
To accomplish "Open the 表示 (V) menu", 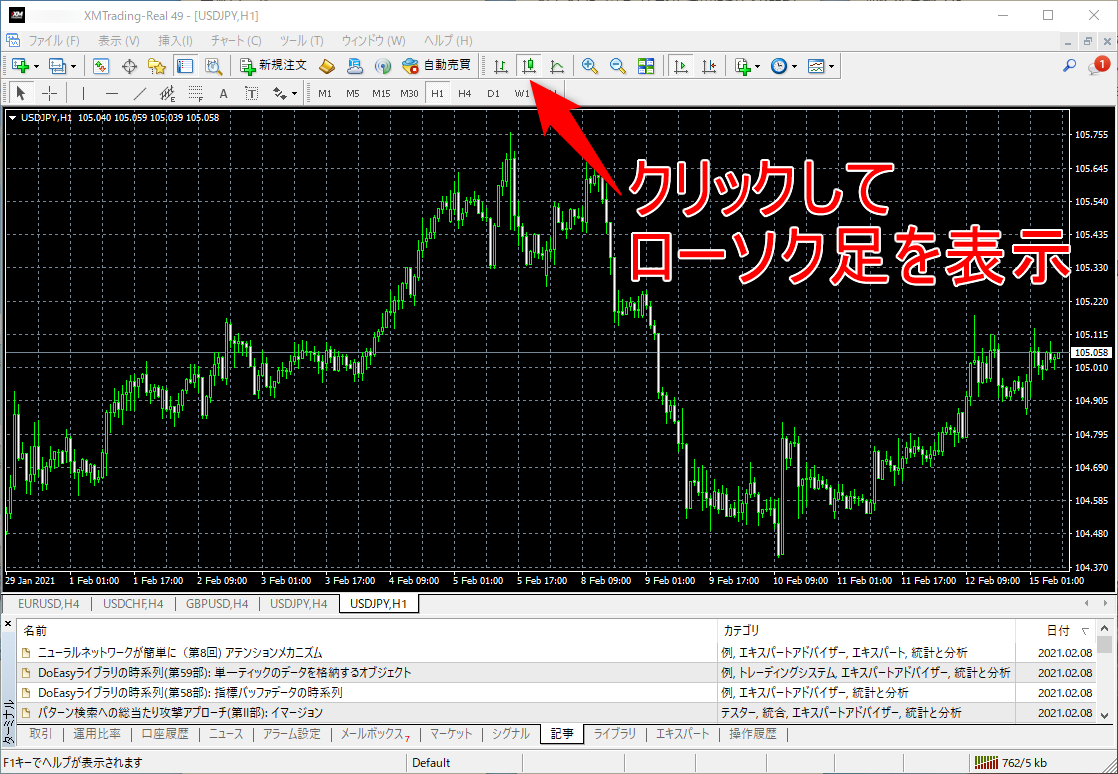I will [x=118, y=41].
